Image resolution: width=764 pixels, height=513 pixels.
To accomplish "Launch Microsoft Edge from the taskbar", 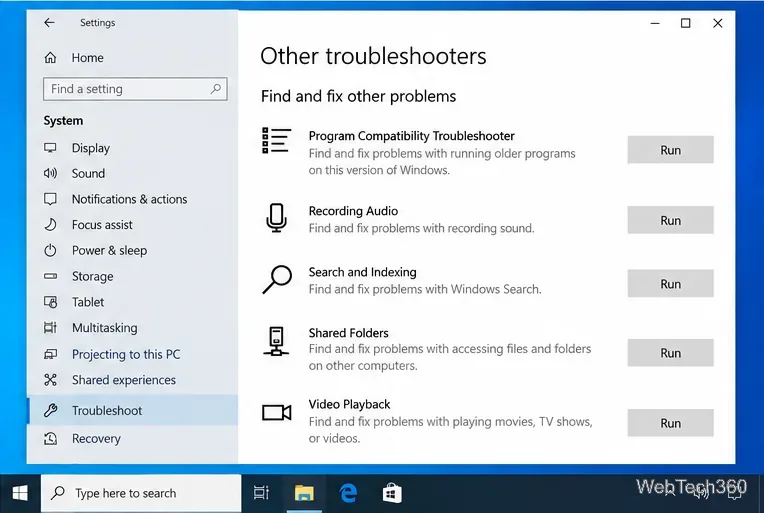I will (x=348, y=493).
